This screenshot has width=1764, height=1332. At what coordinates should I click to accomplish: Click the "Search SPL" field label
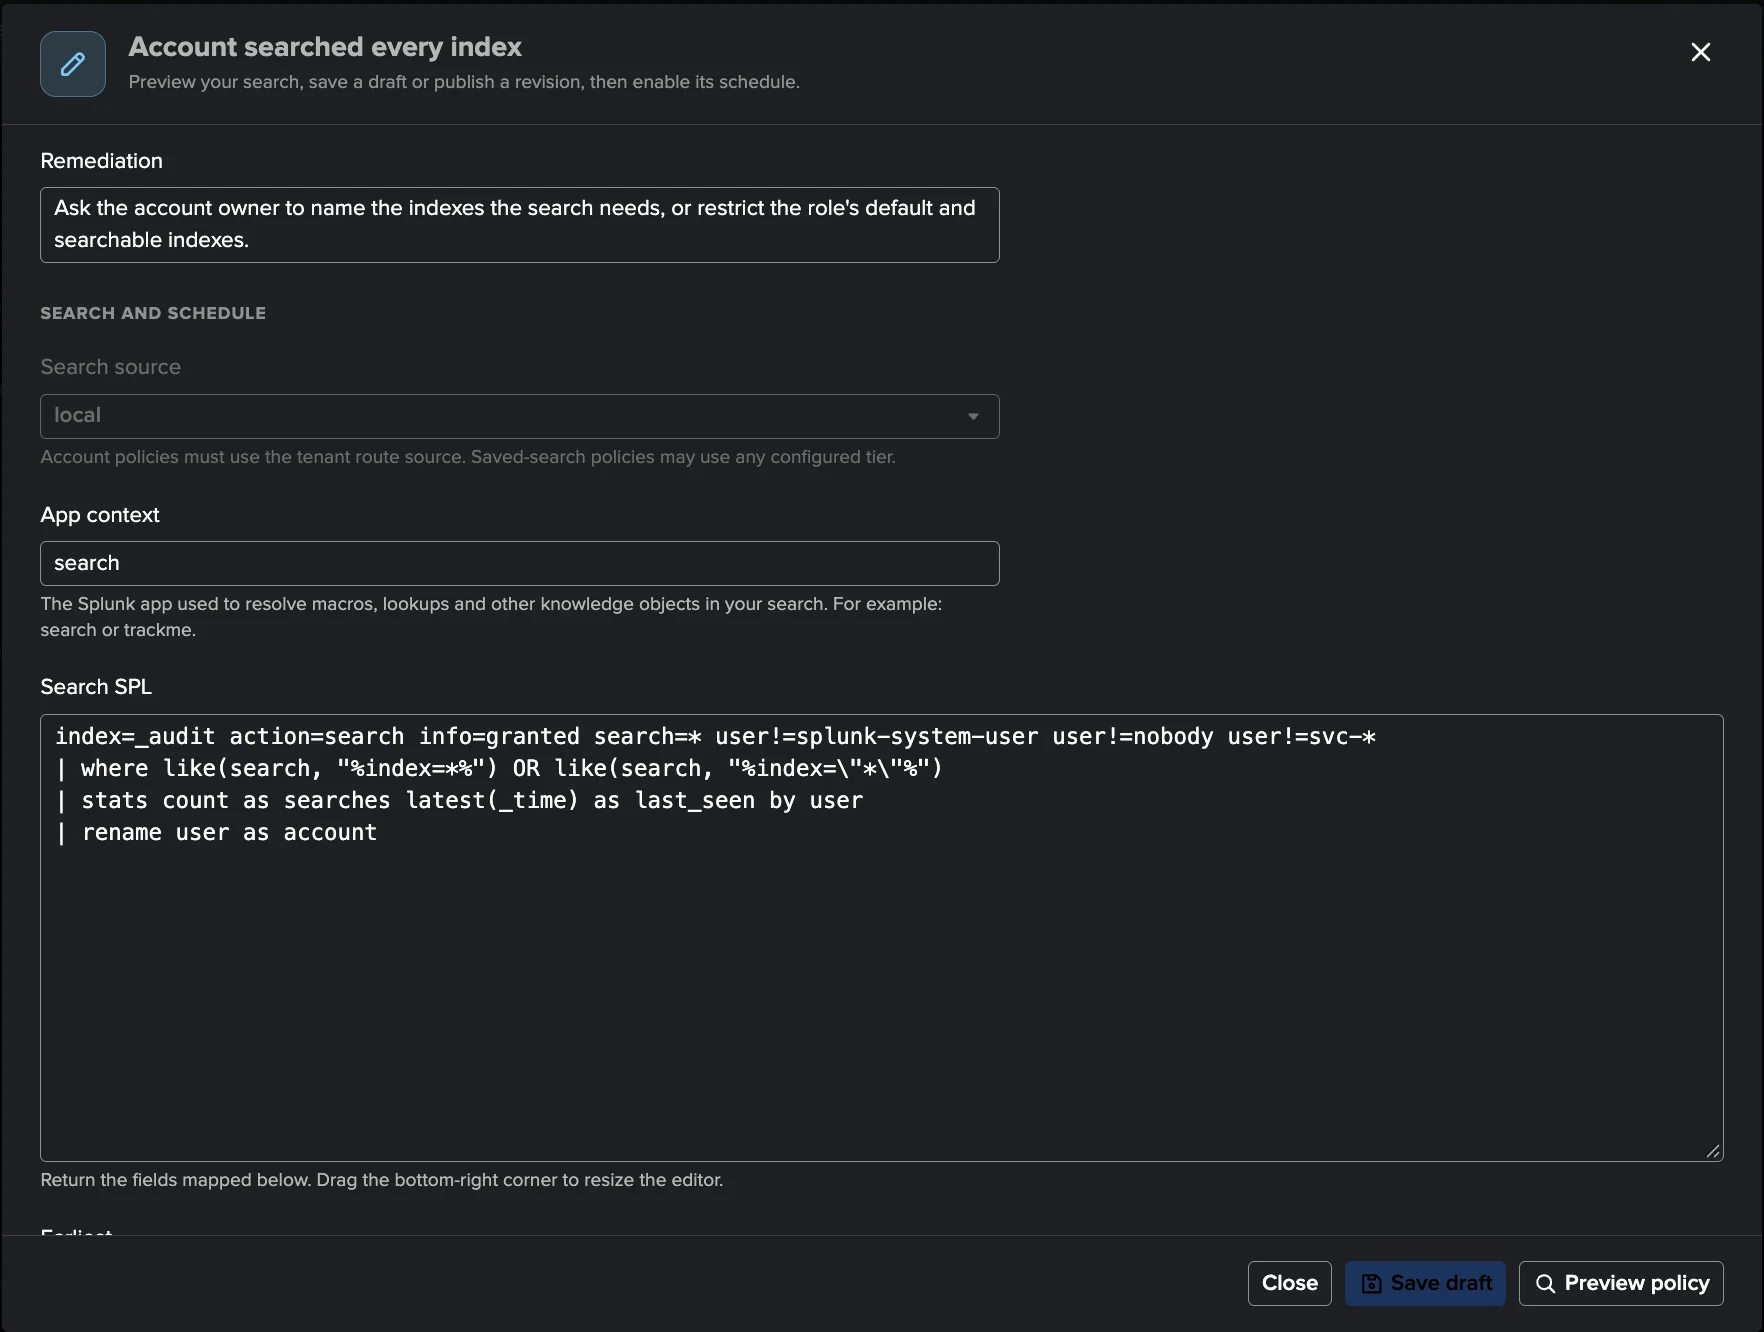tap(96, 687)
